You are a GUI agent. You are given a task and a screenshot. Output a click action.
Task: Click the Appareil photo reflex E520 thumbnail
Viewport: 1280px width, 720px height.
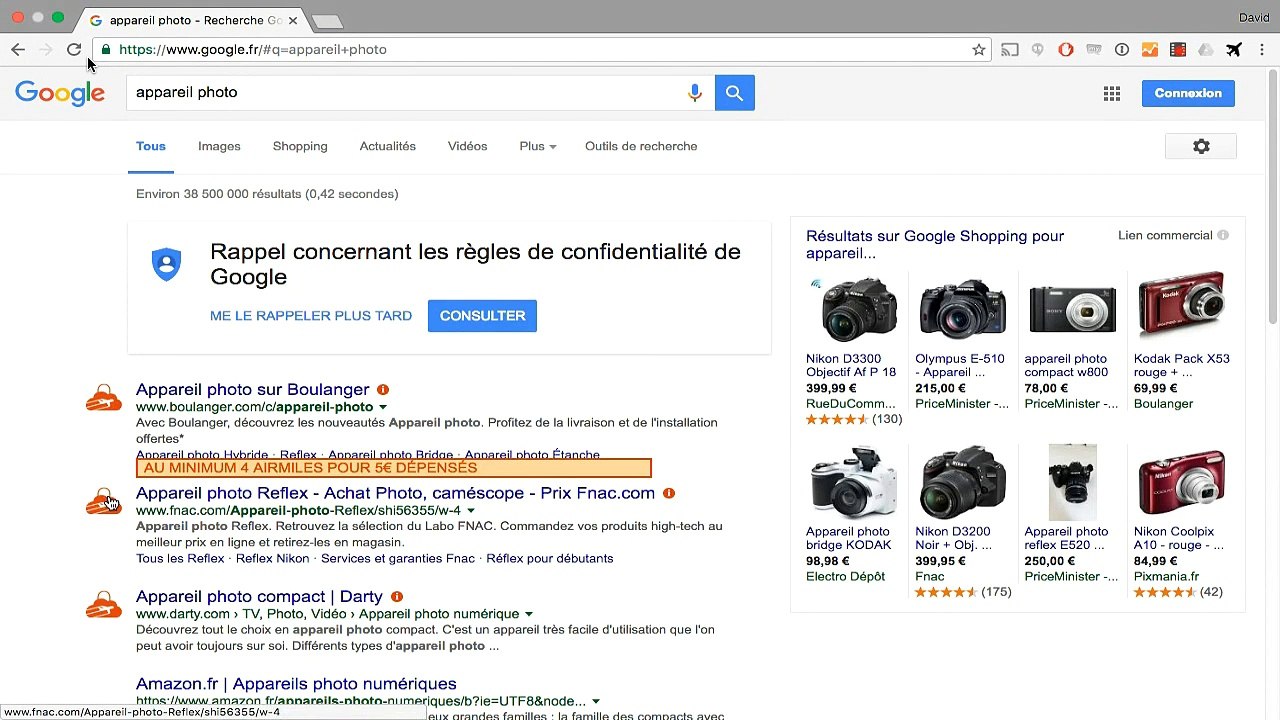click(x=1072, y=482)
